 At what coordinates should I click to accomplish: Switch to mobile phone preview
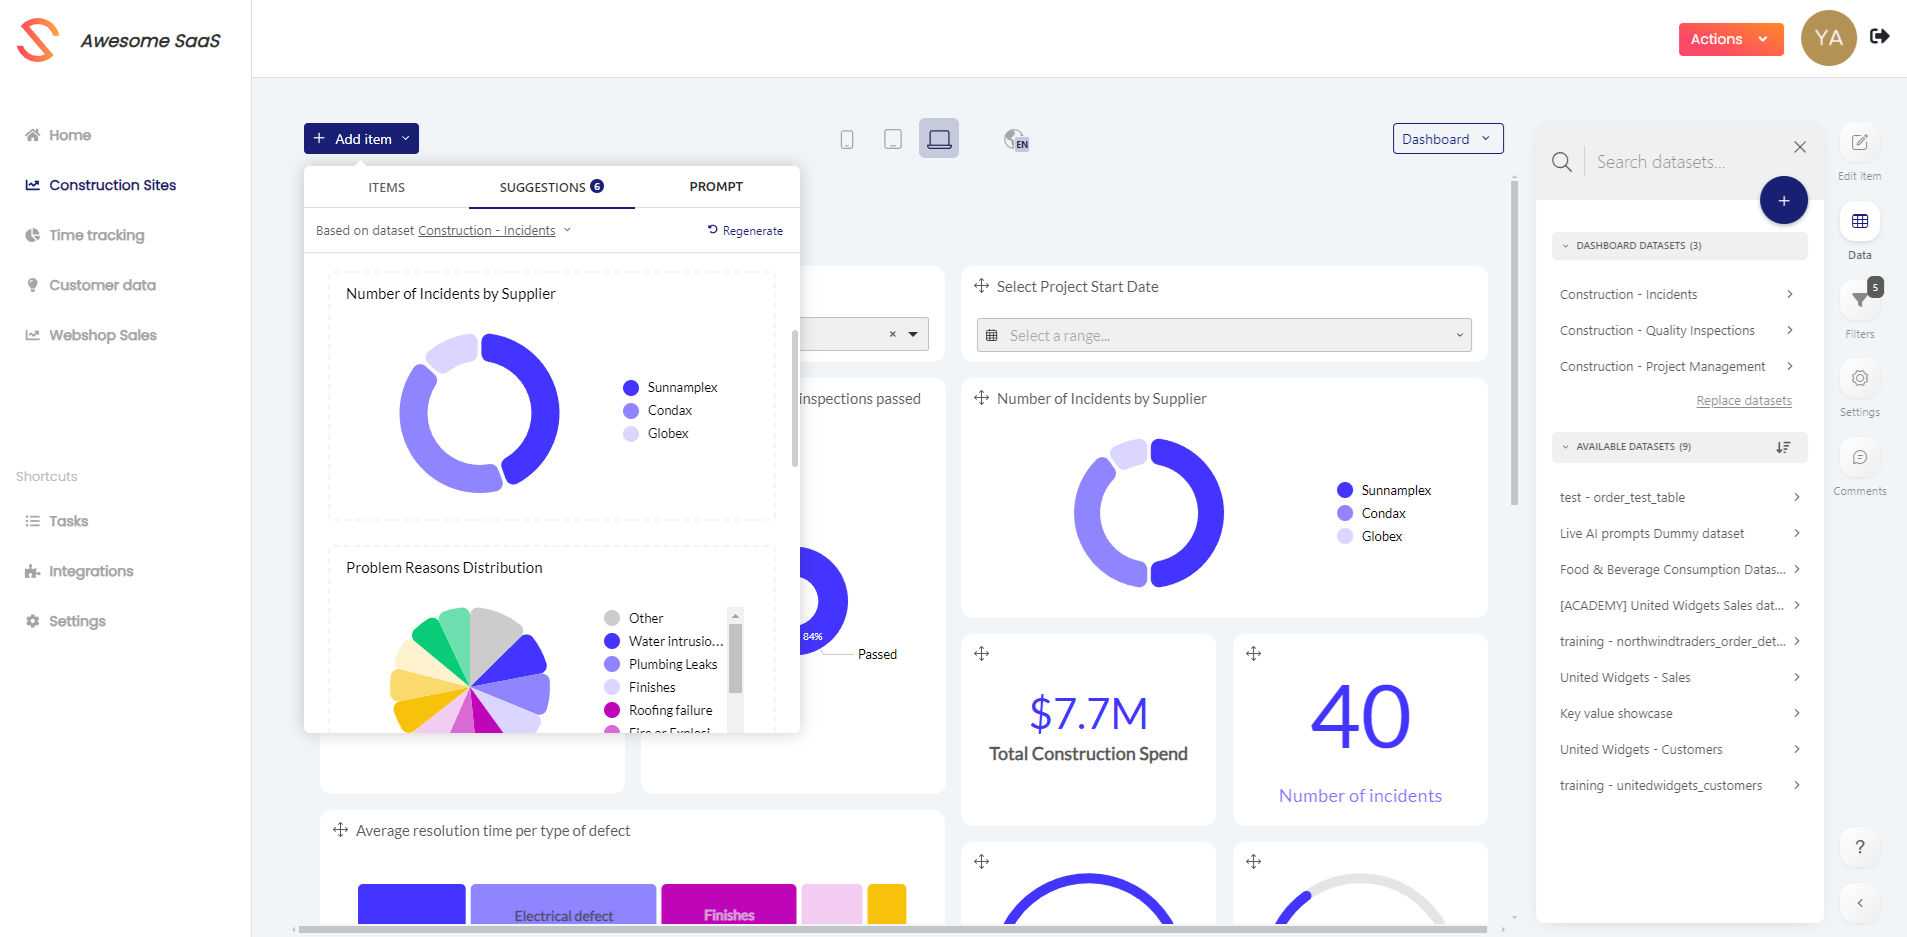tap(847, 139)
